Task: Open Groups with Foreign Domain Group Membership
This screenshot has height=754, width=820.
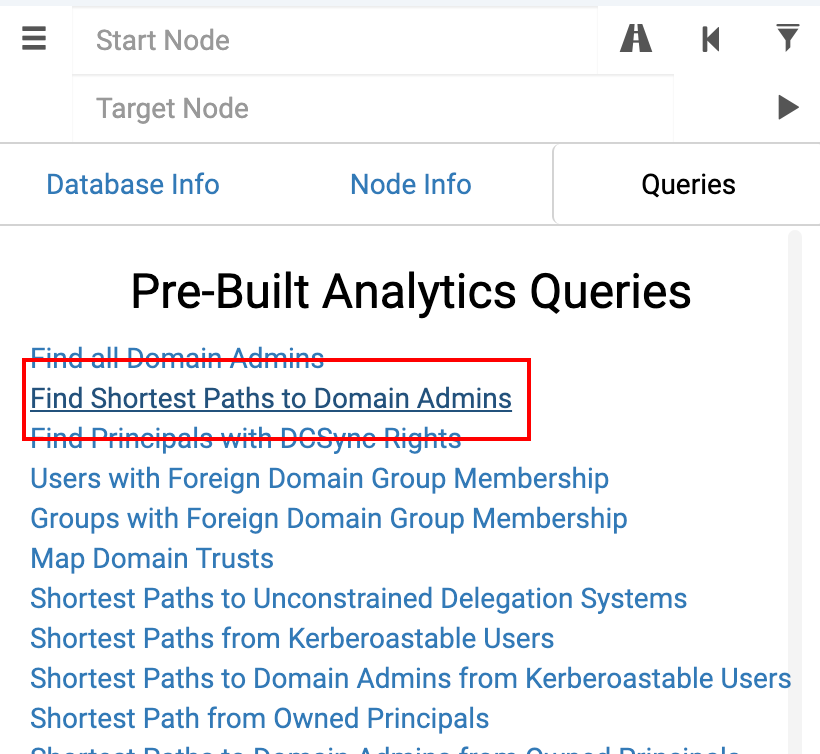Action: pyautogui.click(x=329, y=518)
